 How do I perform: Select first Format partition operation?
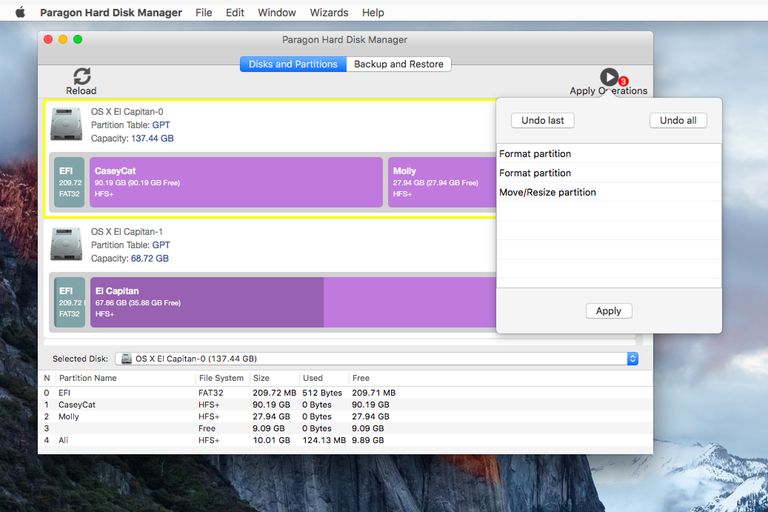[x=608, y=154]
